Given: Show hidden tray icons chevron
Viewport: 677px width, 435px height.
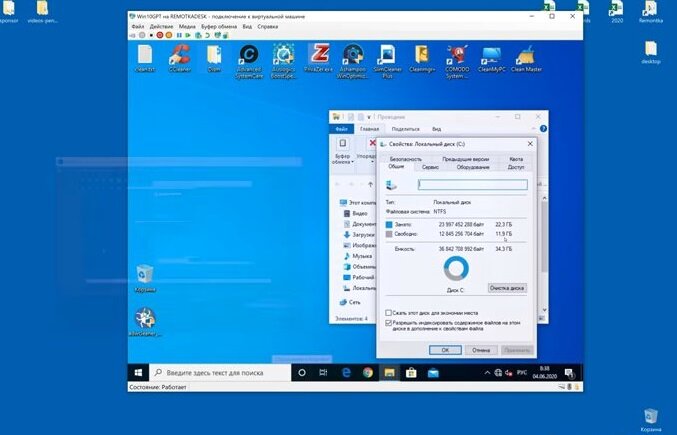Looking at the screenshot, I should tap(487, 373).
